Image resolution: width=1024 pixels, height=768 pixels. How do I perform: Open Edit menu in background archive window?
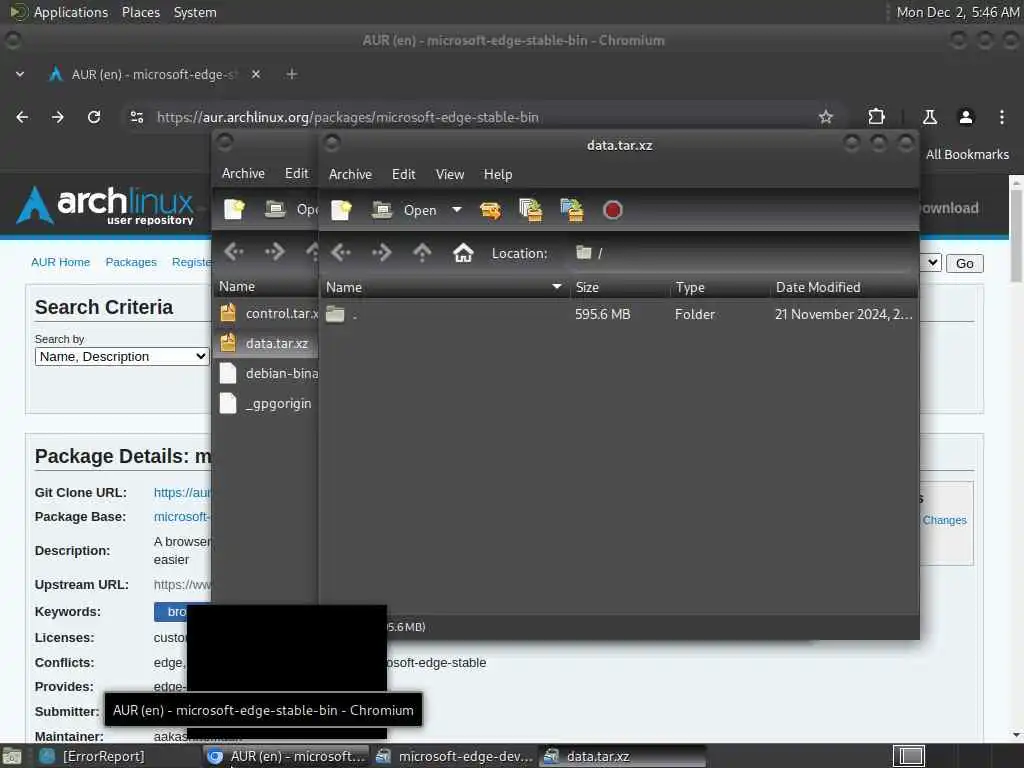tap(296, 174)
